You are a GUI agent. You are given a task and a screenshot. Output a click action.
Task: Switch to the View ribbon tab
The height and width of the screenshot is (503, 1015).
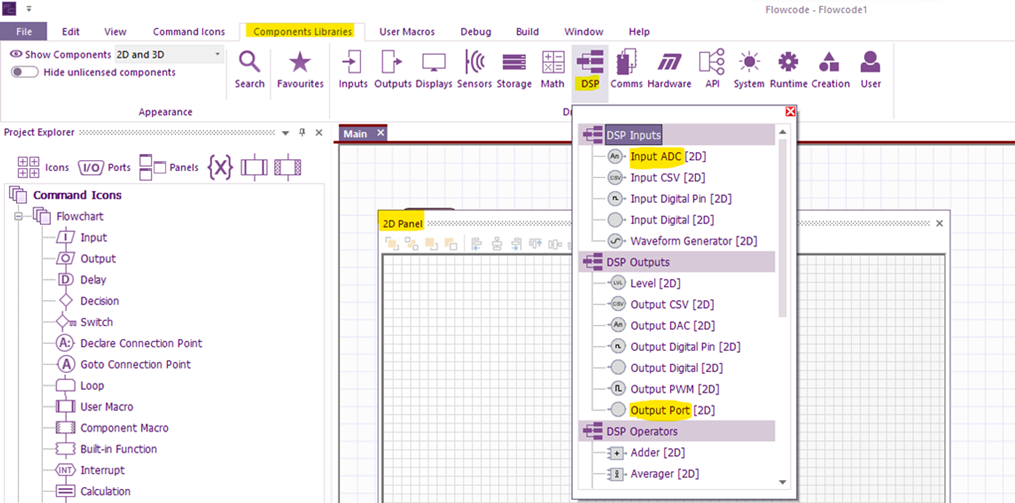click(115, 31)
